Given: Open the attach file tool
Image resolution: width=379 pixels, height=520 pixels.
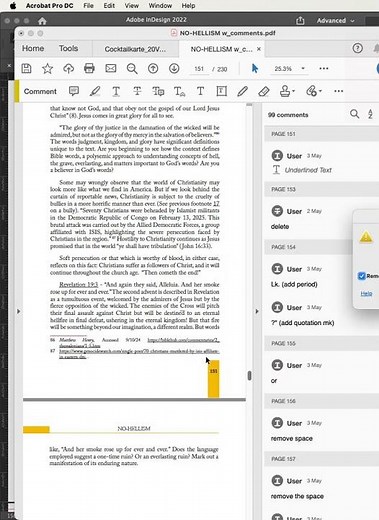Looking at the screenshot, I should pos(313,91).
